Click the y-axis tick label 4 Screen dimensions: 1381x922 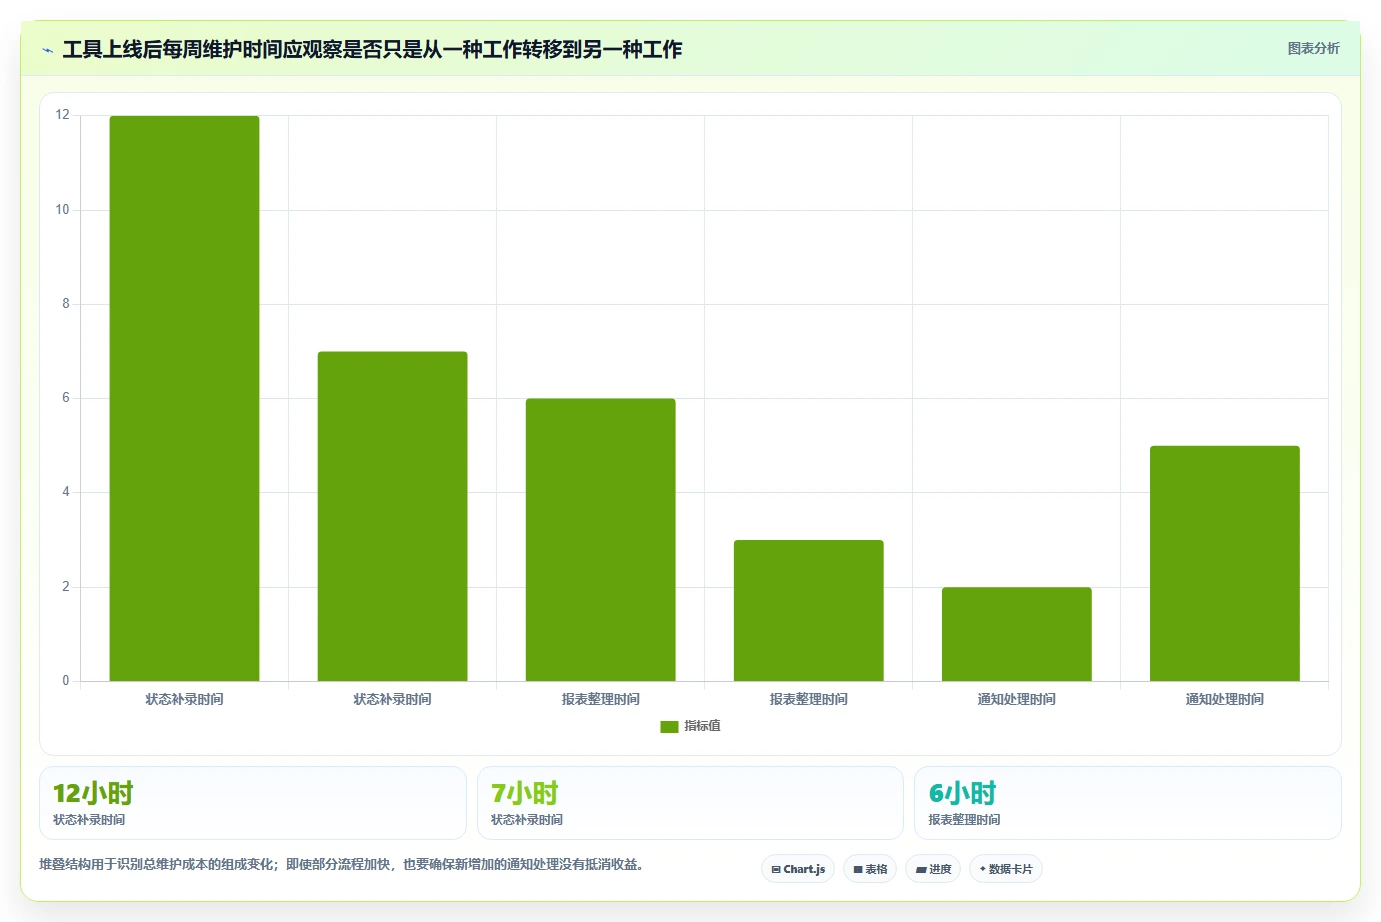click(66, 492)
